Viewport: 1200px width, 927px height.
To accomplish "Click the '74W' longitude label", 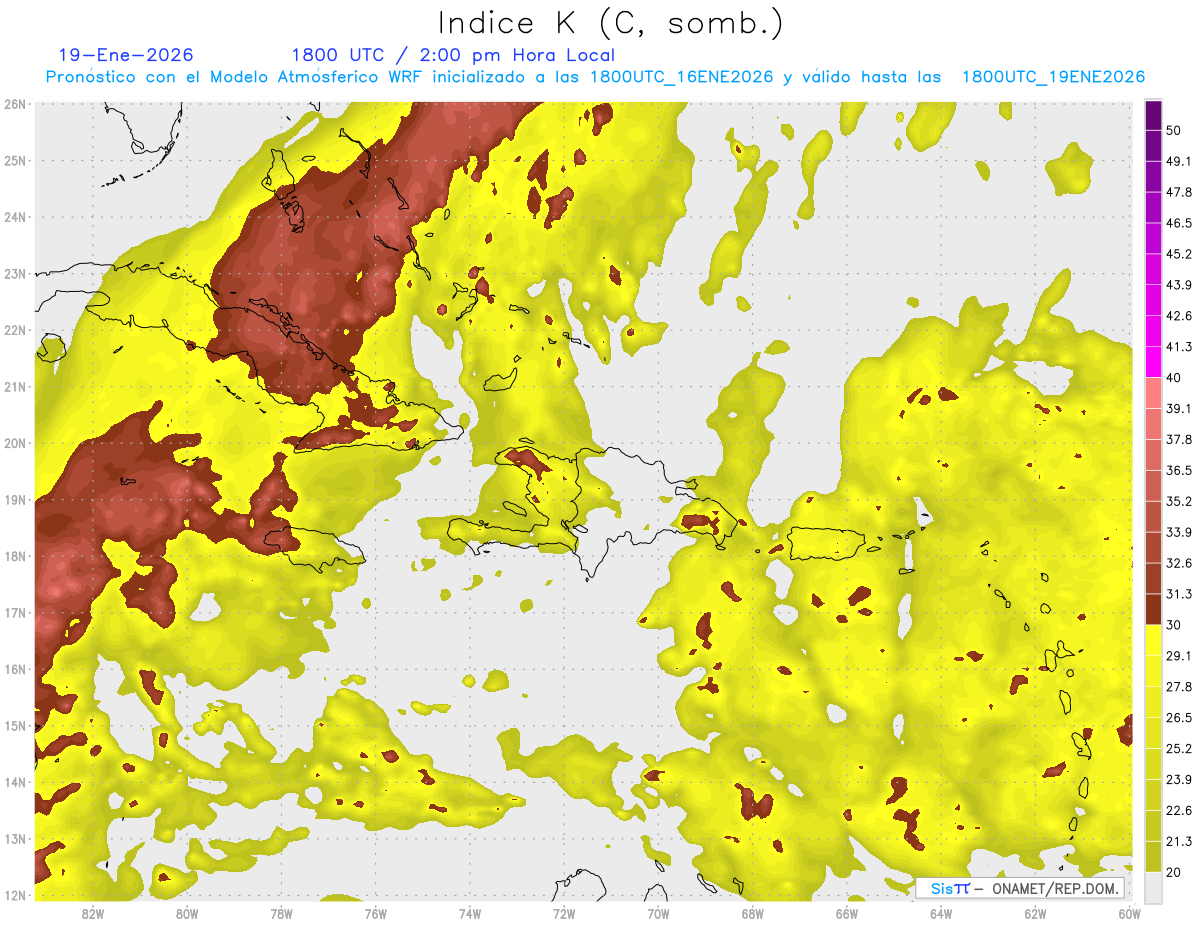I will click(469, 913).
